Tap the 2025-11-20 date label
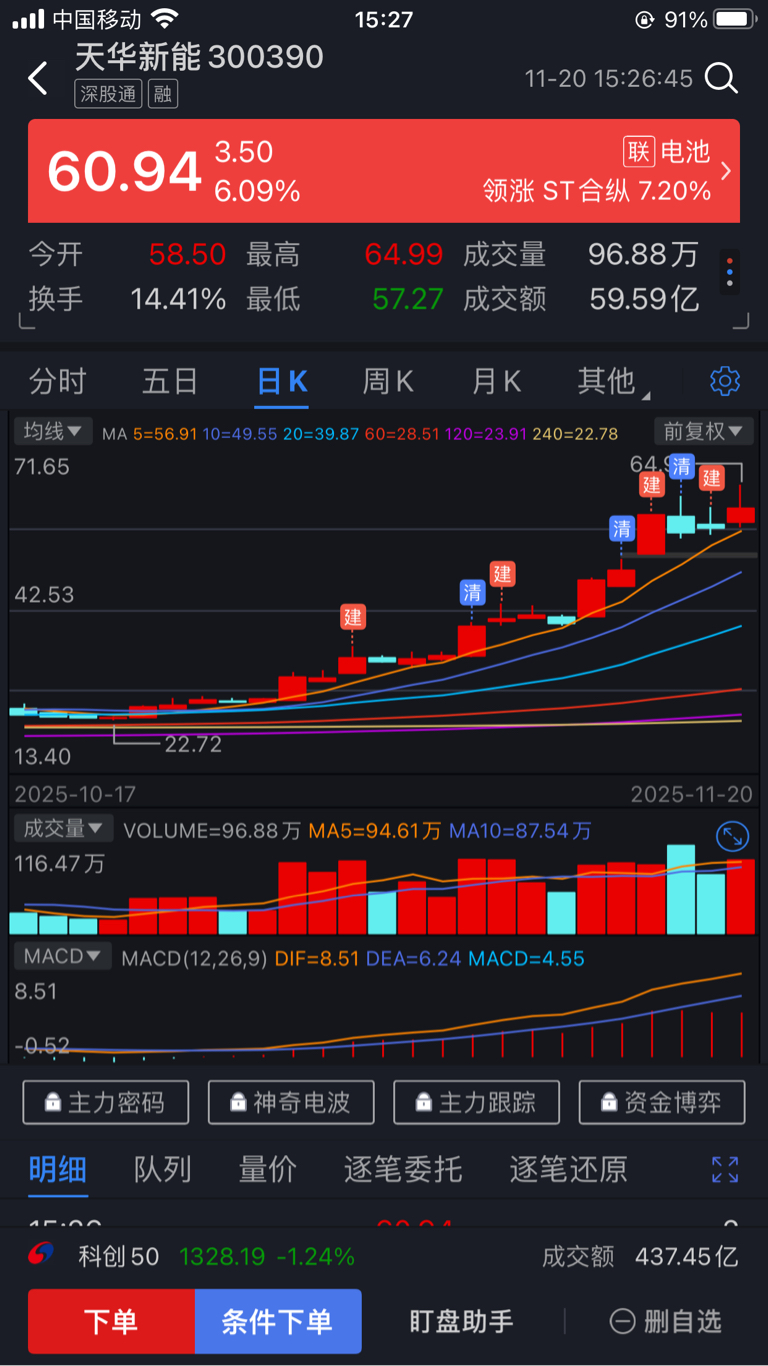This screenshot has height=1366, width=768. [x=691, y=794]
